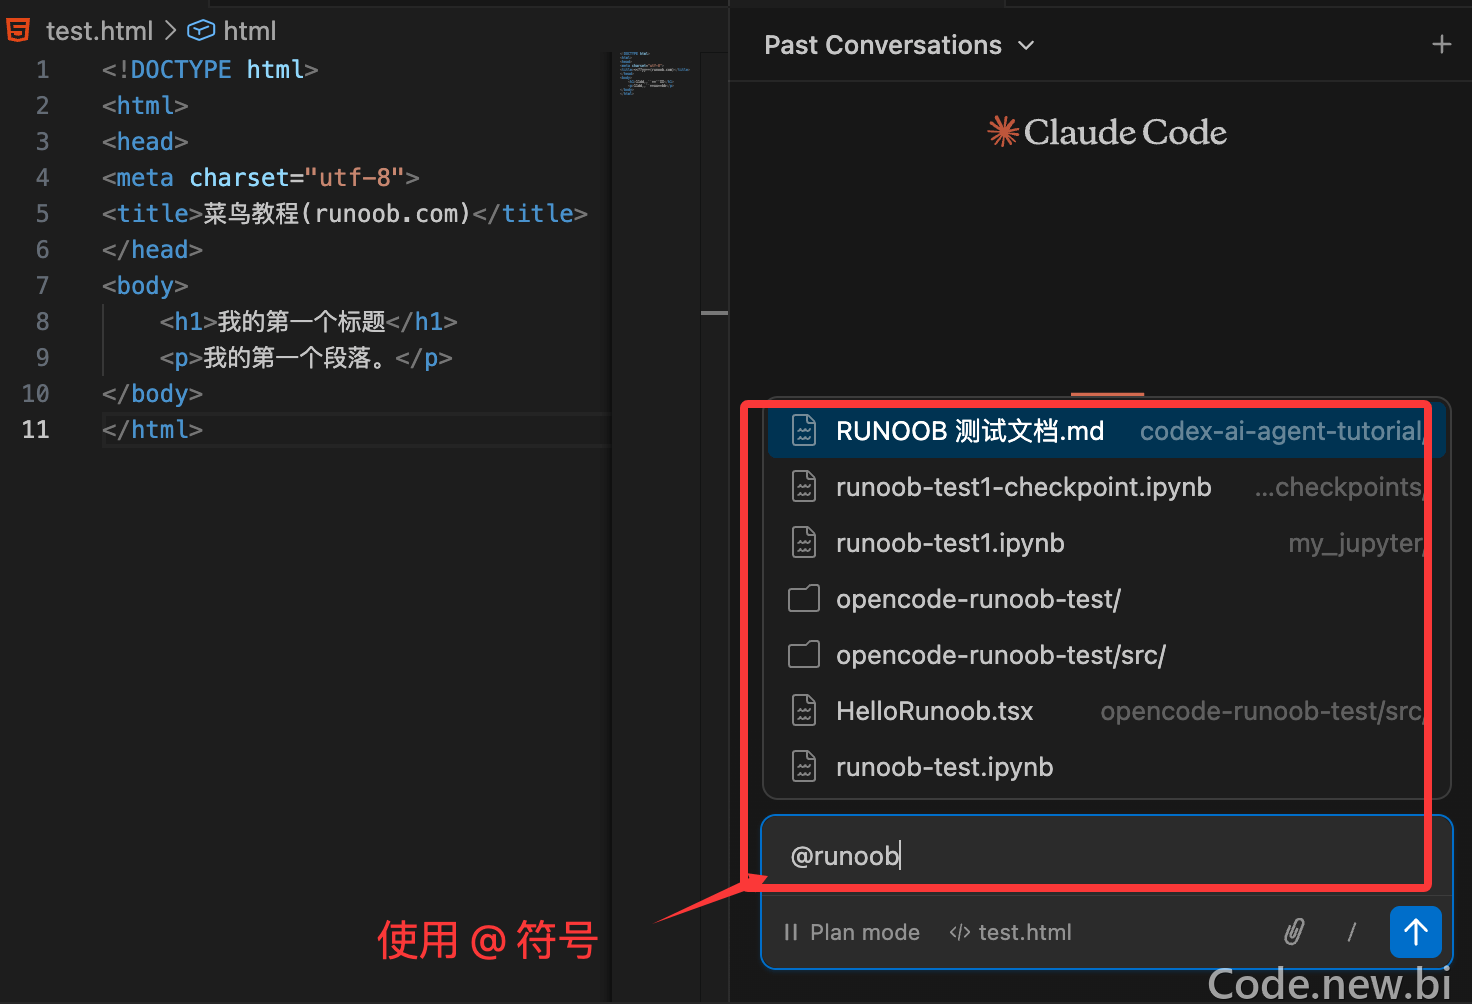Click the editor minimap preview
Viewport: 1472px width, 1004px height.
tap(655, 73)
